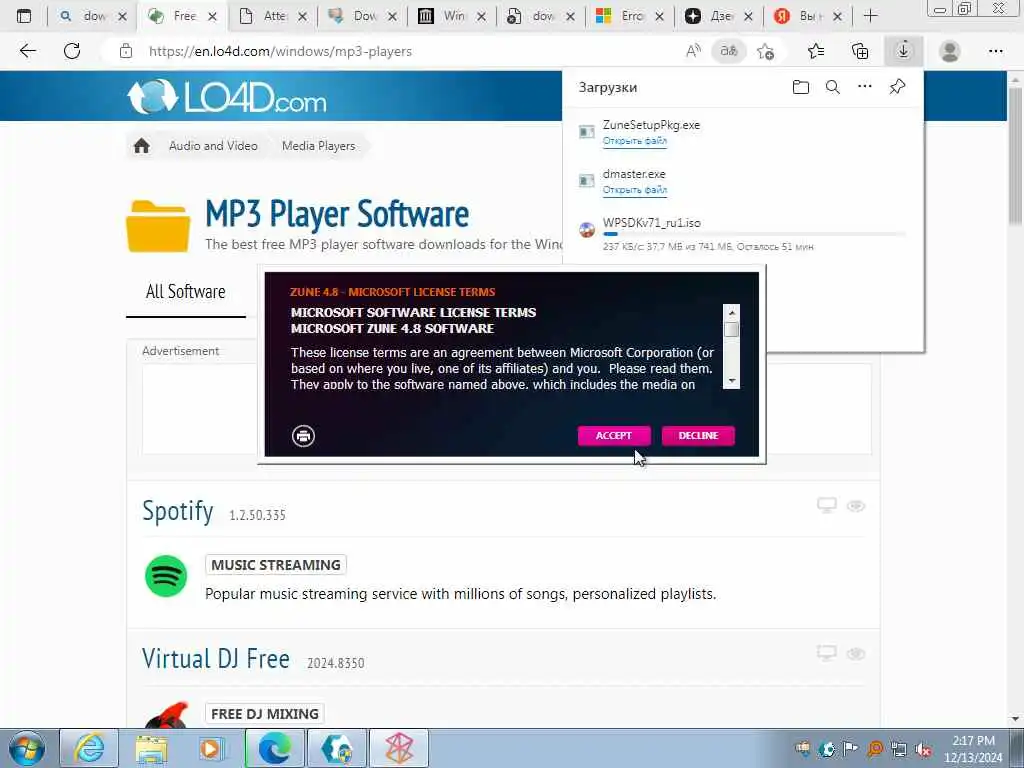
Task: Open dmaster.exe file link
Action: click(635, 190)
